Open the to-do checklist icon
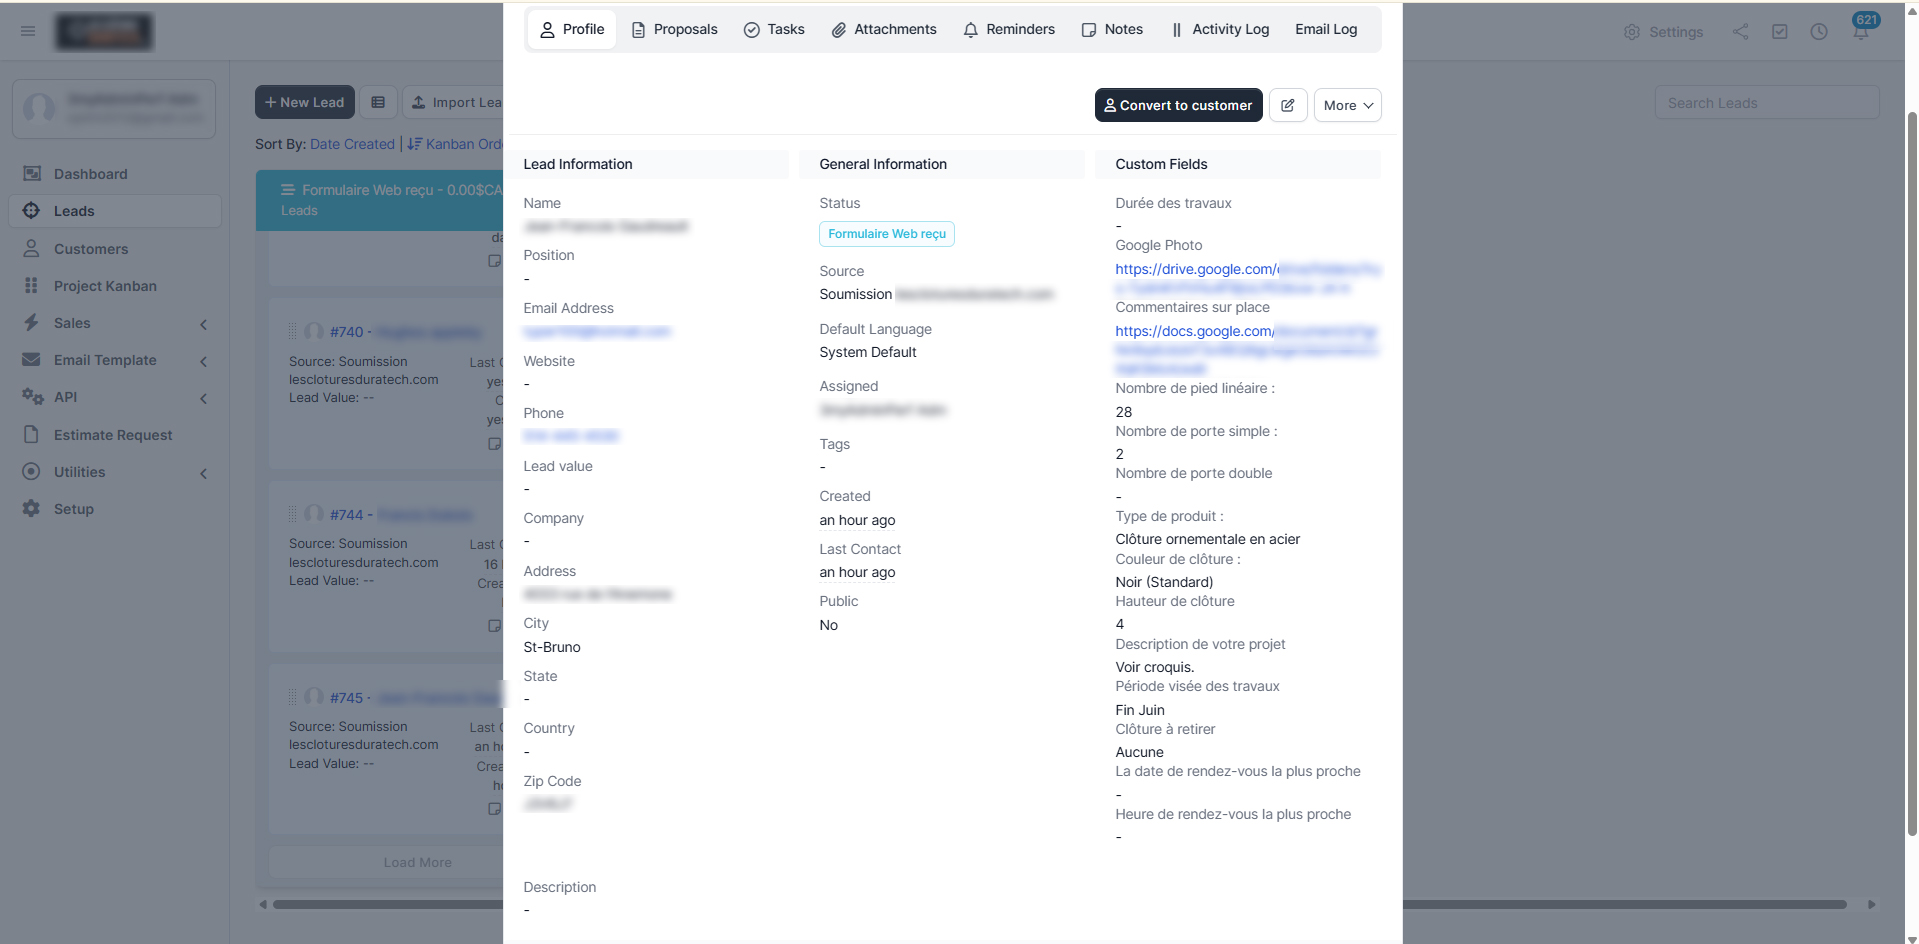 [x=1780, y=32]
